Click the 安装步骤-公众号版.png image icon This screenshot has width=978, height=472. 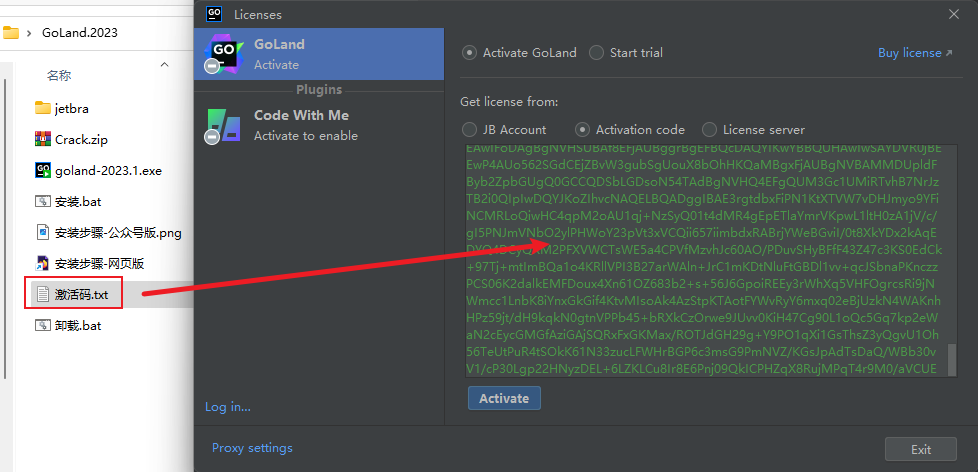(x=42, y=233)
